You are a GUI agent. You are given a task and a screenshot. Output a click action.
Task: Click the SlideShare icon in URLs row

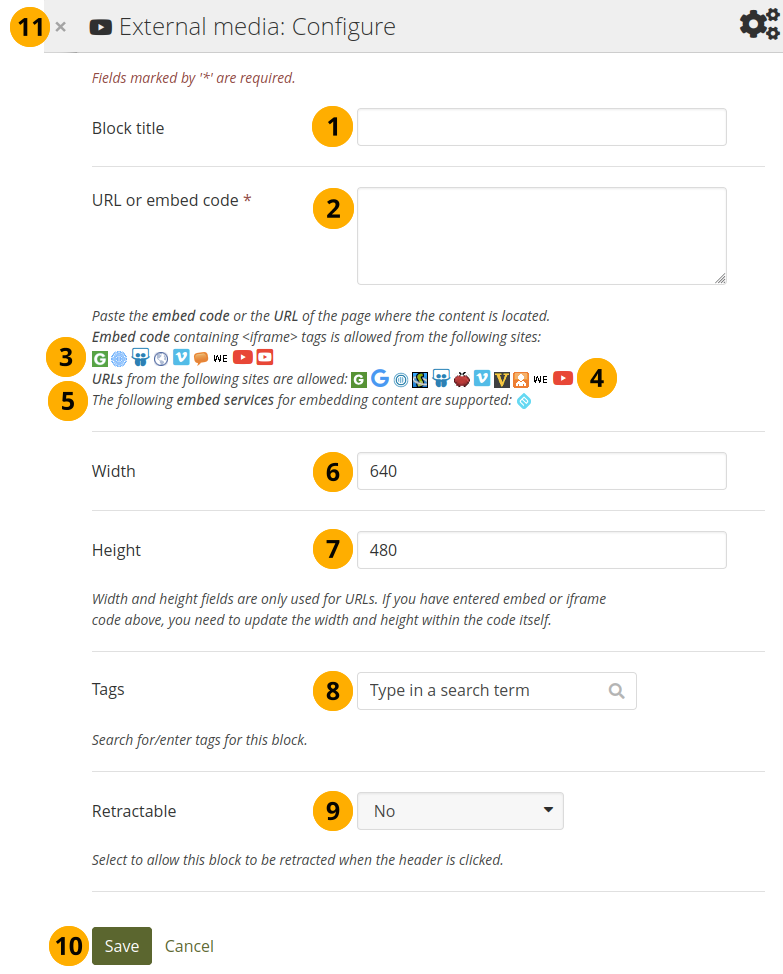pos(441,379)
